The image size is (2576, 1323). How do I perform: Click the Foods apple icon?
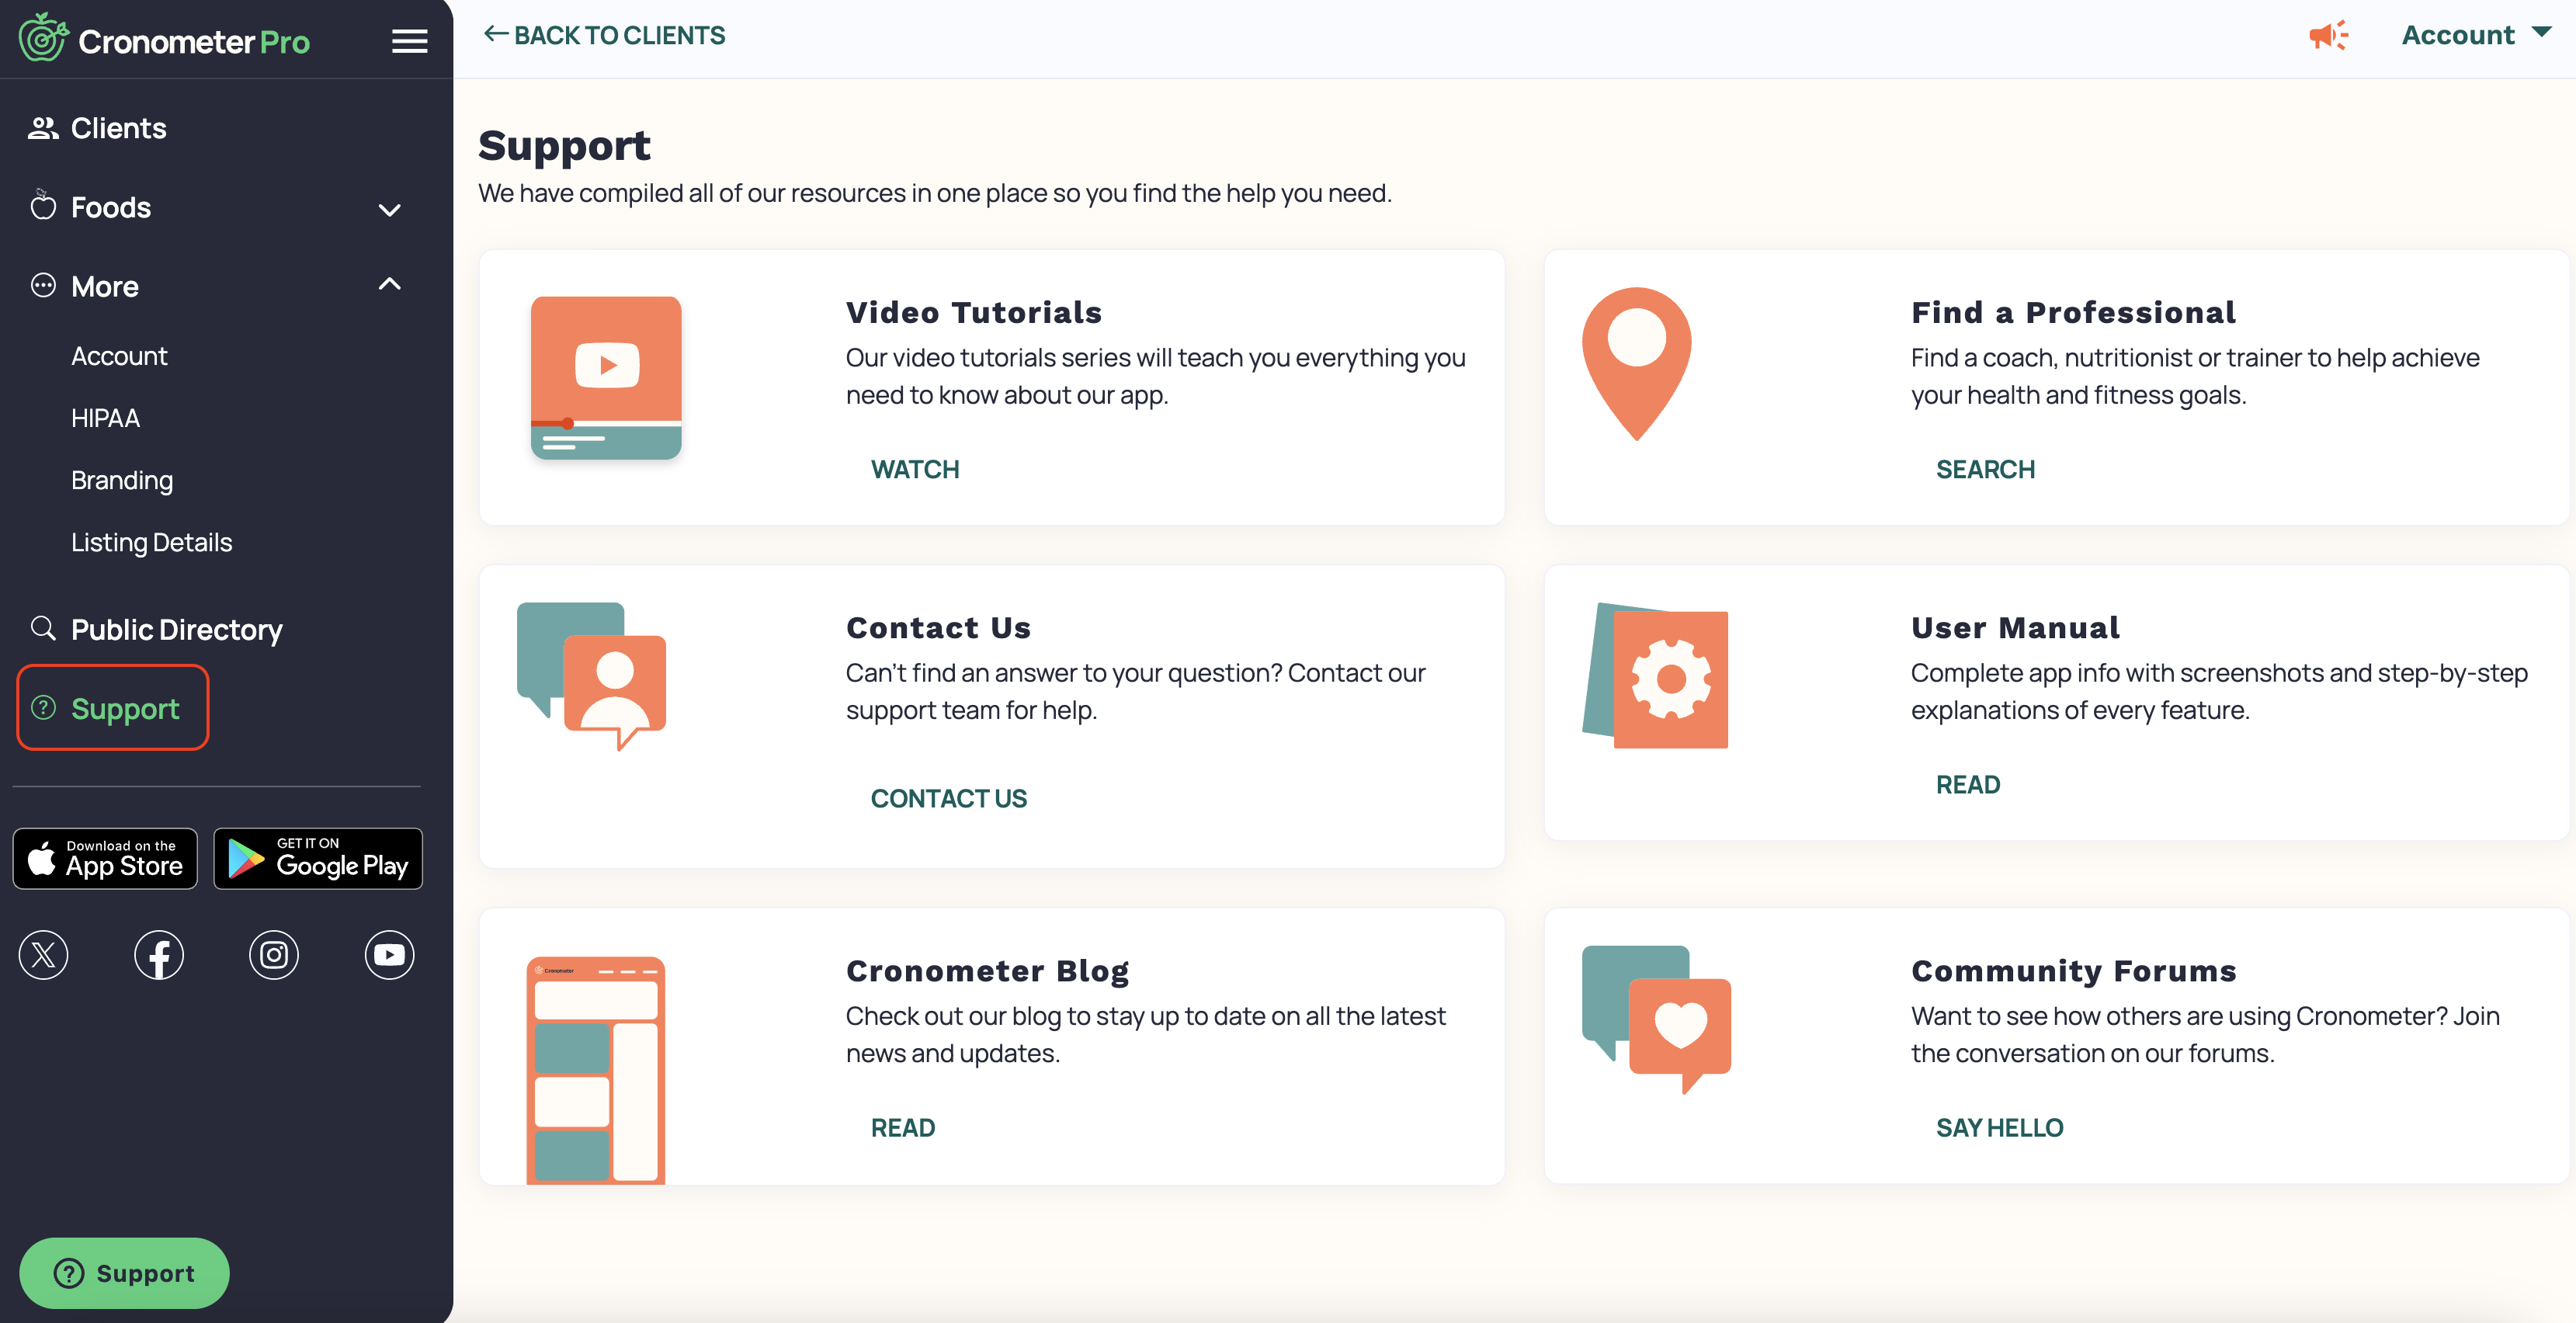[x=43, y=207]
